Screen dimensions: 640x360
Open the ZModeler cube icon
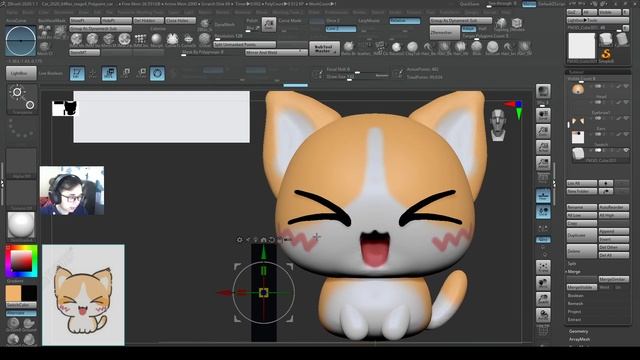(x=517, y=23)
